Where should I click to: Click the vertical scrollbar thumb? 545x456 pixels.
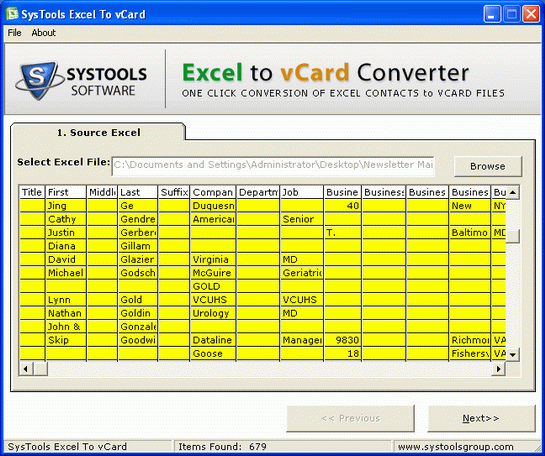[x=513, y=236]
